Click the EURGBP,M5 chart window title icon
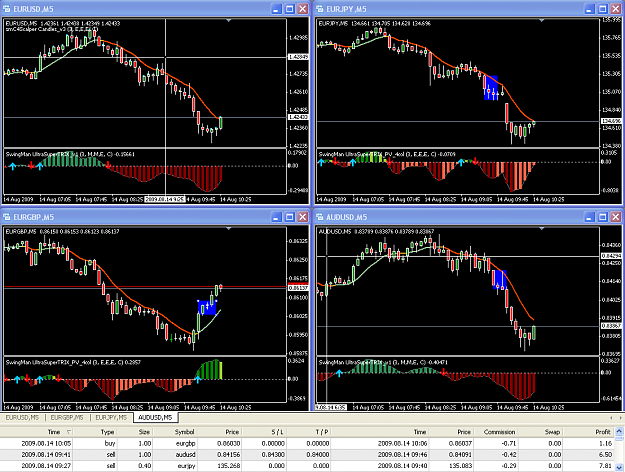Viewport: 625px width, 472px height. tap(6, 217)
